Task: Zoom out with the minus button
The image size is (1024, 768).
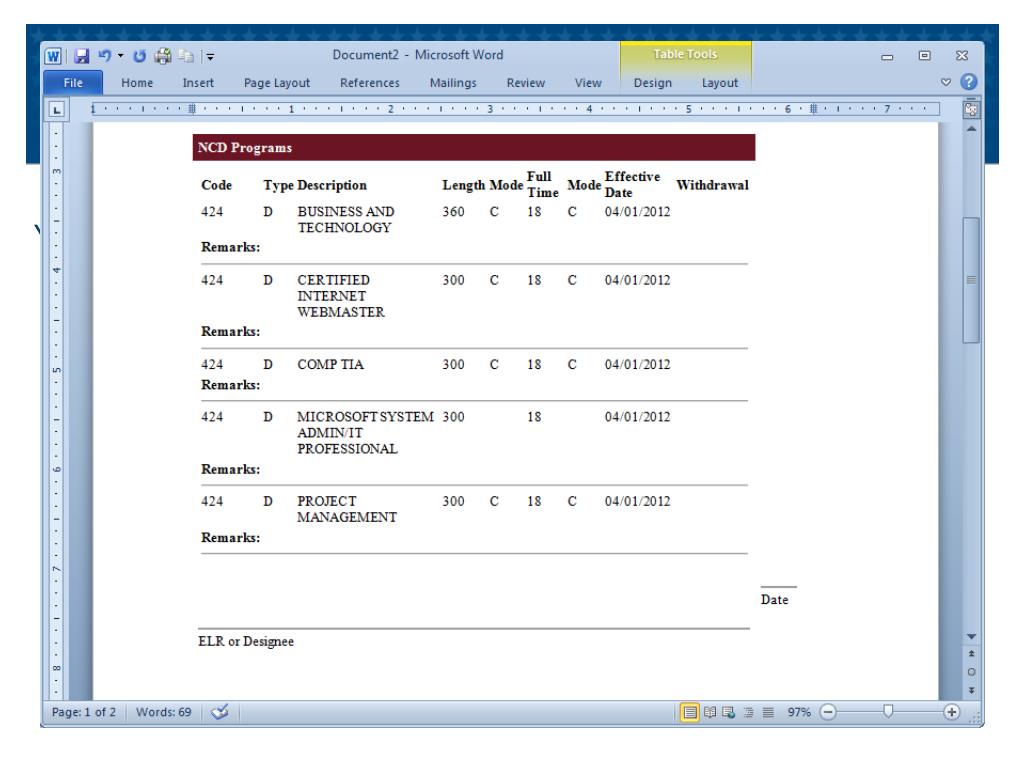Action: click(x=828, y=712)
